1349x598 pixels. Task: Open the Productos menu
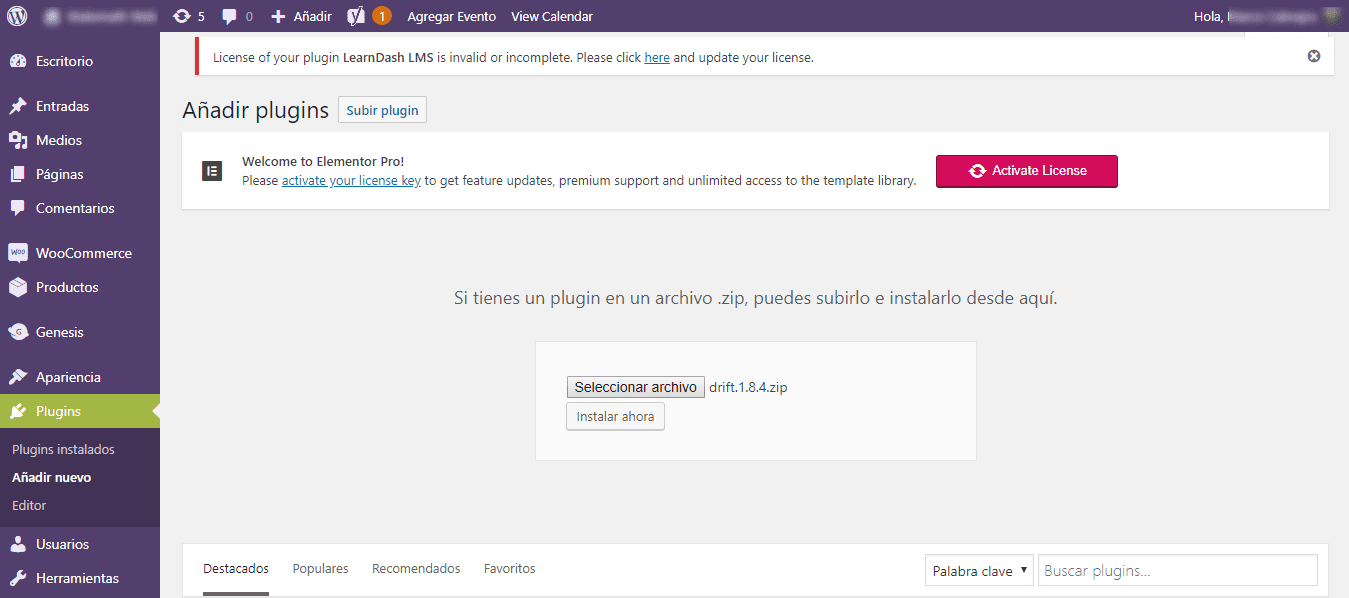tap(67, 287)
